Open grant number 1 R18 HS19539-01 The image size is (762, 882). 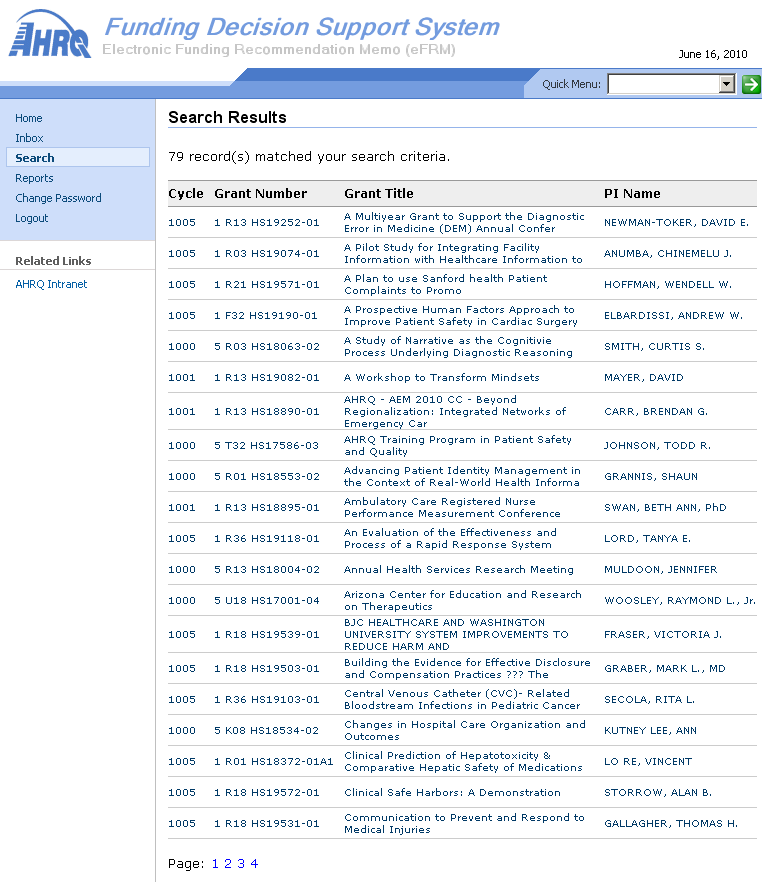coord(267,634)
